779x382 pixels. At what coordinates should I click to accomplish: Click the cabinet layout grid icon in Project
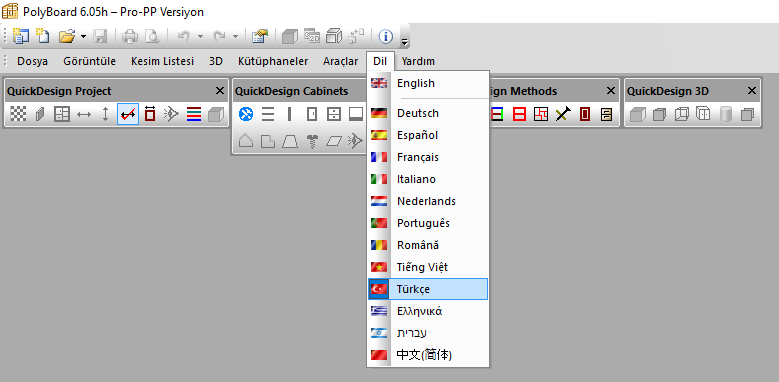point(62,114)
